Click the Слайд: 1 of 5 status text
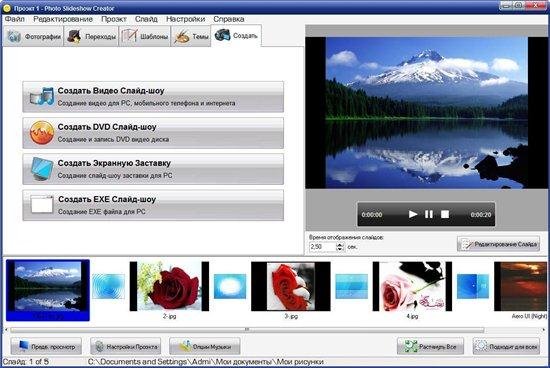This screenshot has width=550, height=368. pyautogui.click(x=26, y=362)
